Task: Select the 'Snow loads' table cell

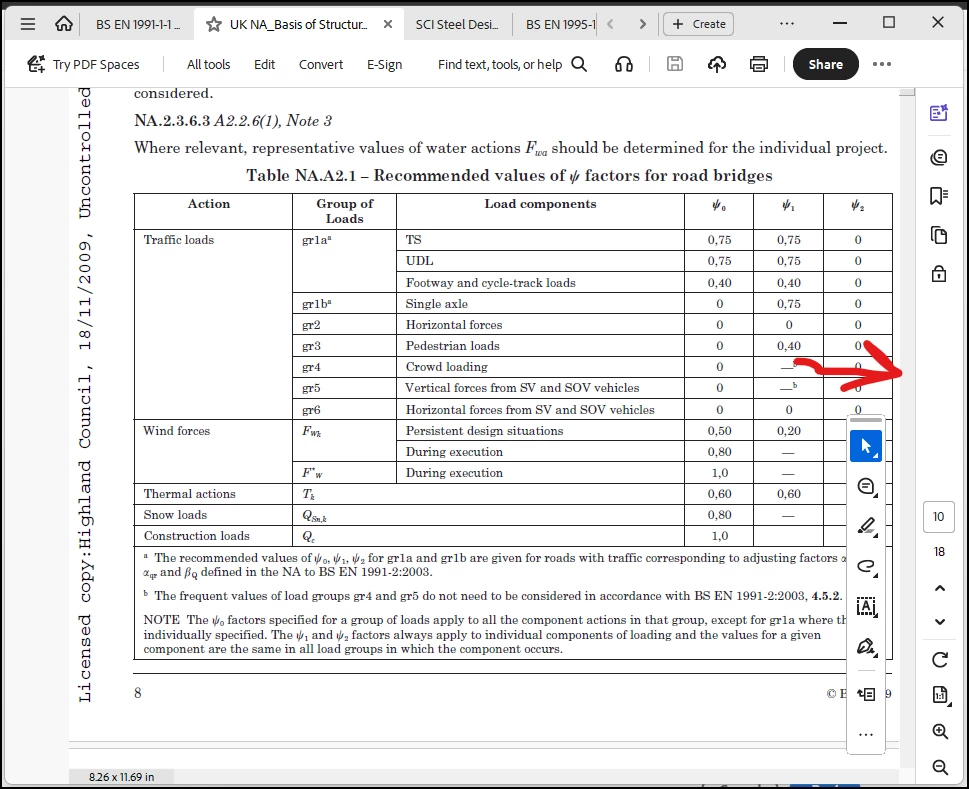Action: point(213,515)
